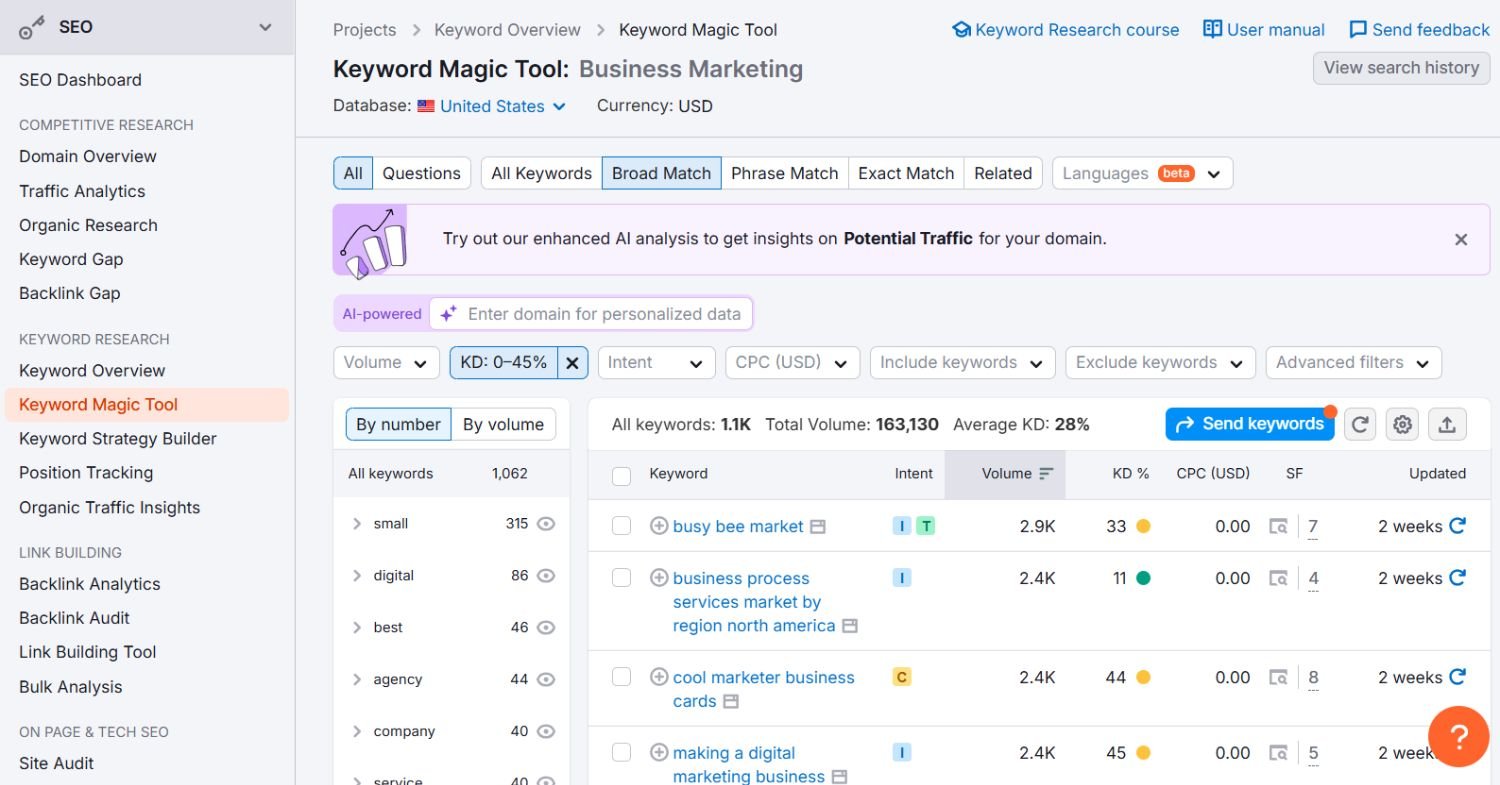Click the Send keywords button
This screenshot has width=1500, height=785.
1250,424
